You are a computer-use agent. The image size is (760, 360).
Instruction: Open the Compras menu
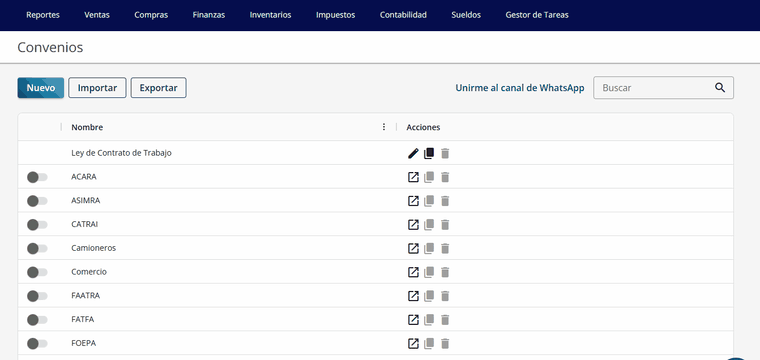coord(151,15)
